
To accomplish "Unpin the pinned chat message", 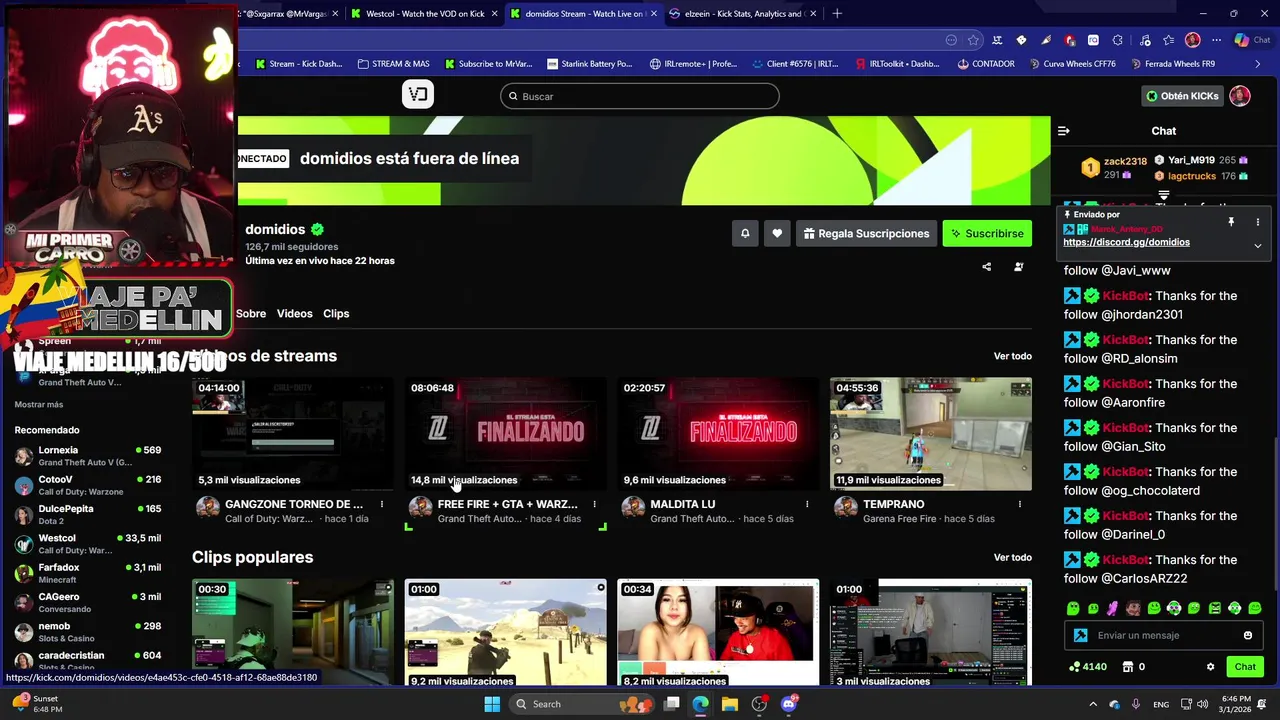I will (1231, 221).
